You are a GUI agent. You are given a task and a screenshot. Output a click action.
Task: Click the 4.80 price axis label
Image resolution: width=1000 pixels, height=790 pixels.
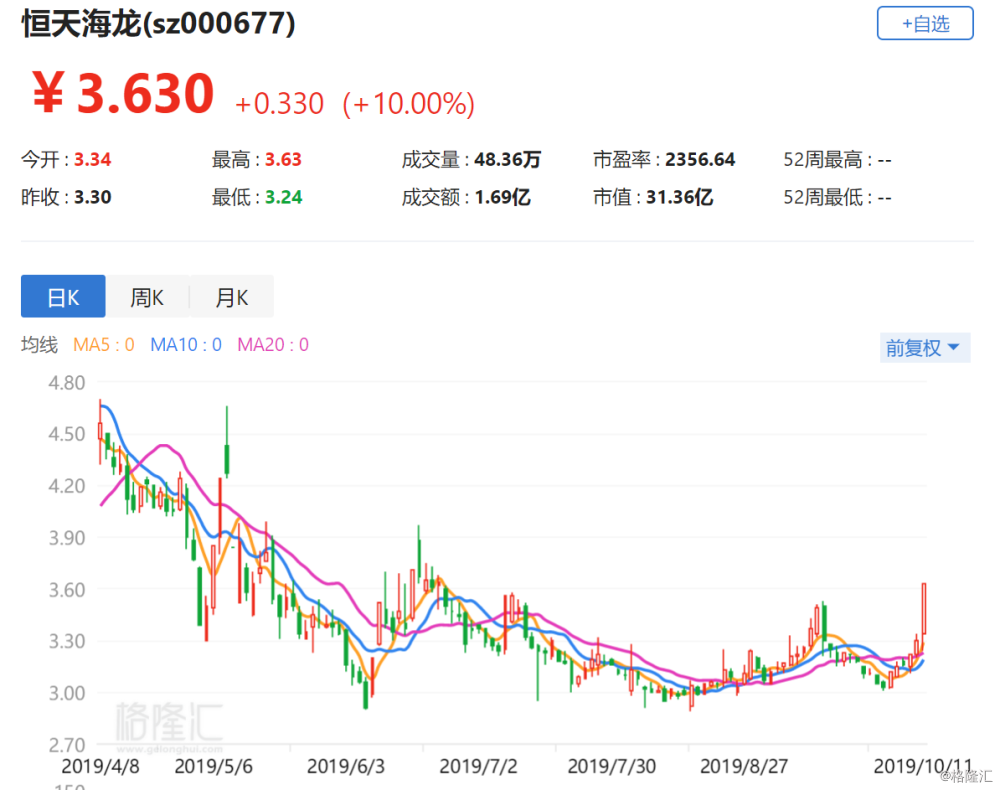click(67, 383)
